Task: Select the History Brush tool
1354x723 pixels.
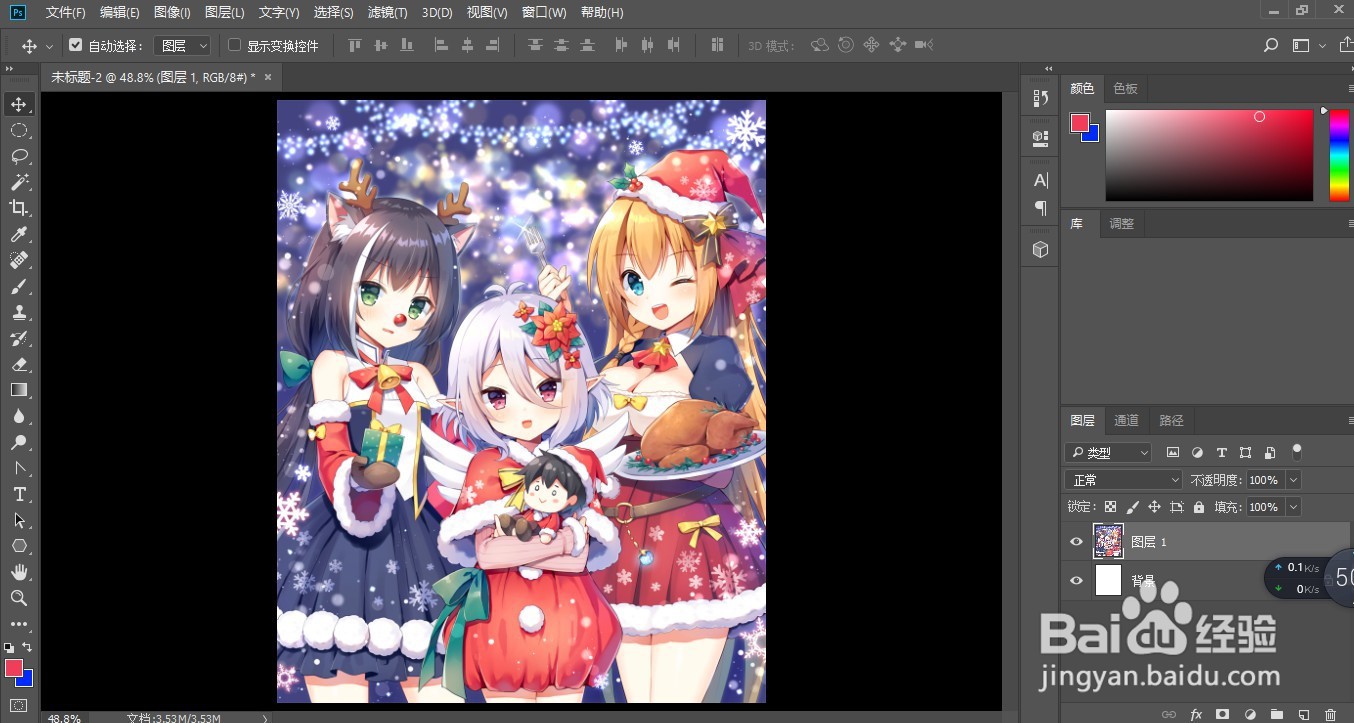Action: click(x=19, y=338)
